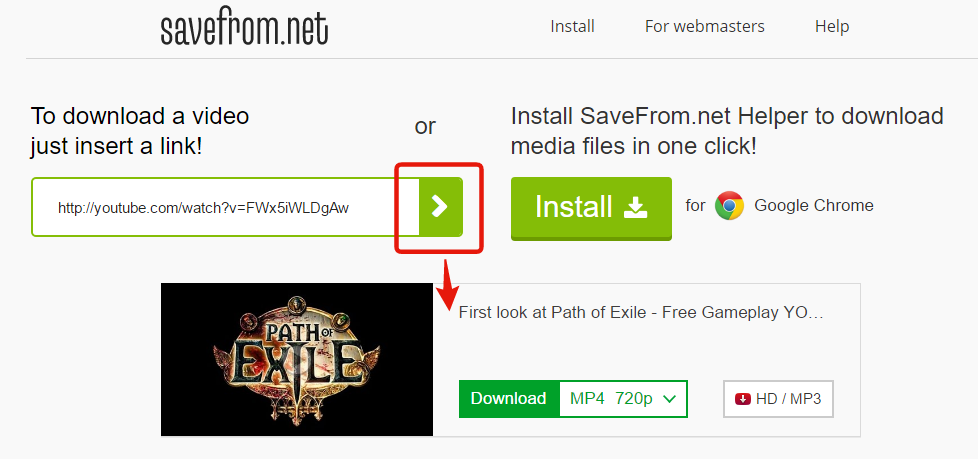Open the Install page from top navigation
Image resolution: width=978 pixels, height=459 pixels.
(x=572, y=26)
